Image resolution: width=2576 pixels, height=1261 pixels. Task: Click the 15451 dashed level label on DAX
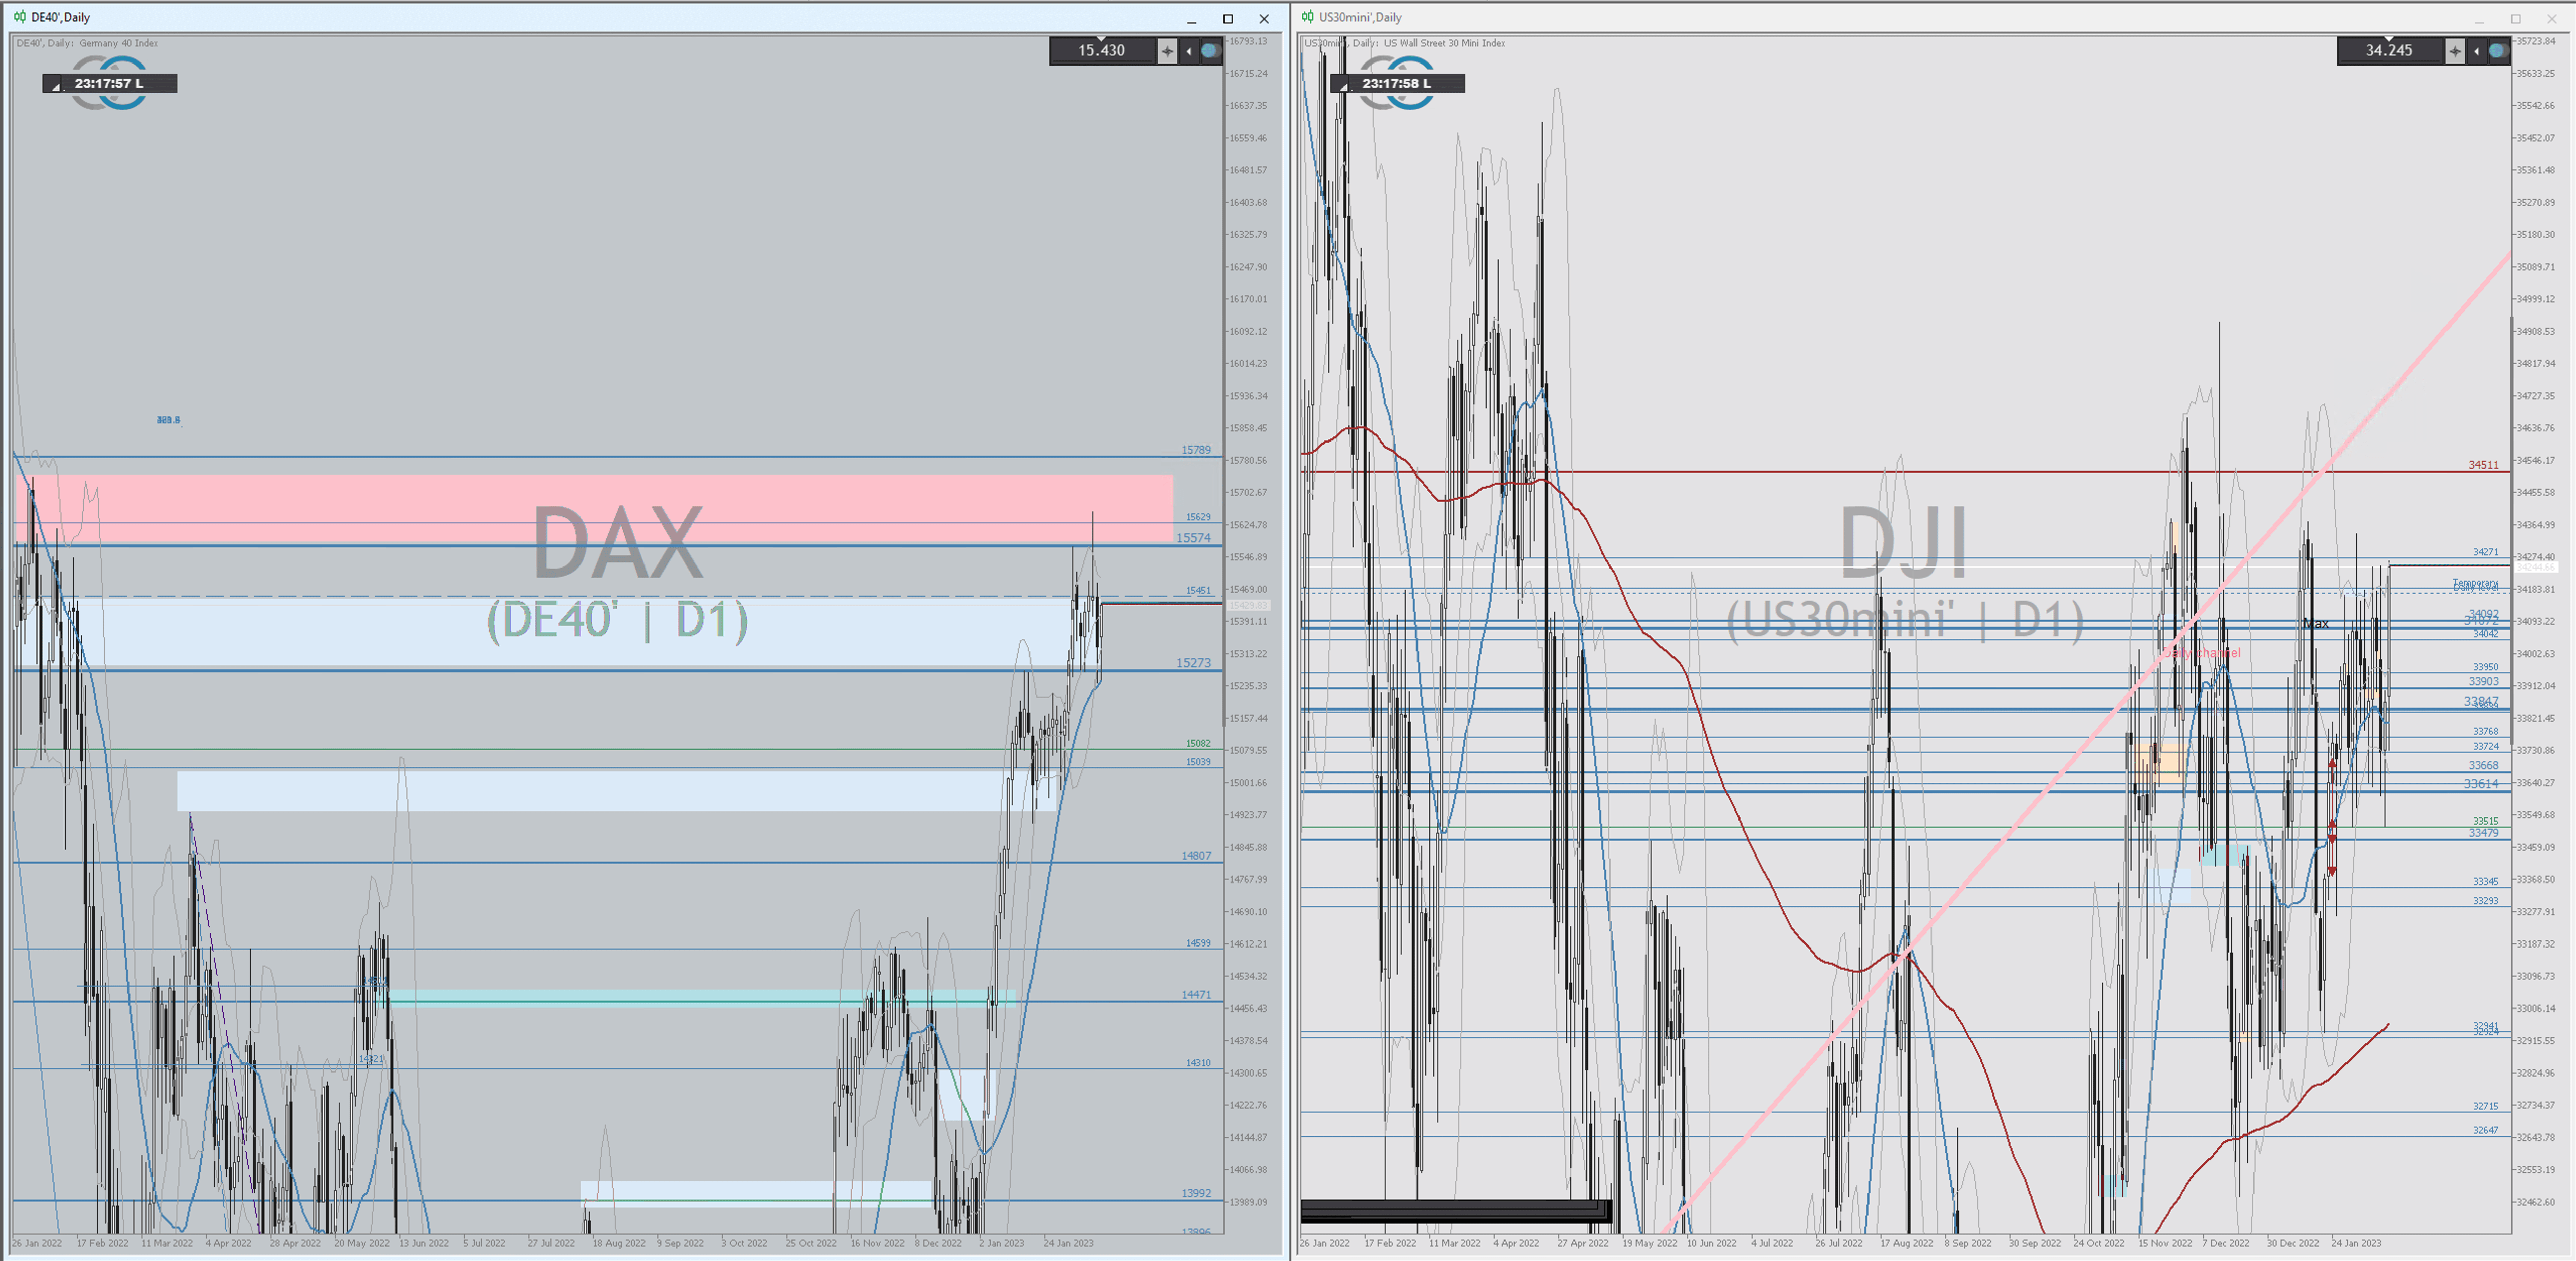tap(1198, 590)
